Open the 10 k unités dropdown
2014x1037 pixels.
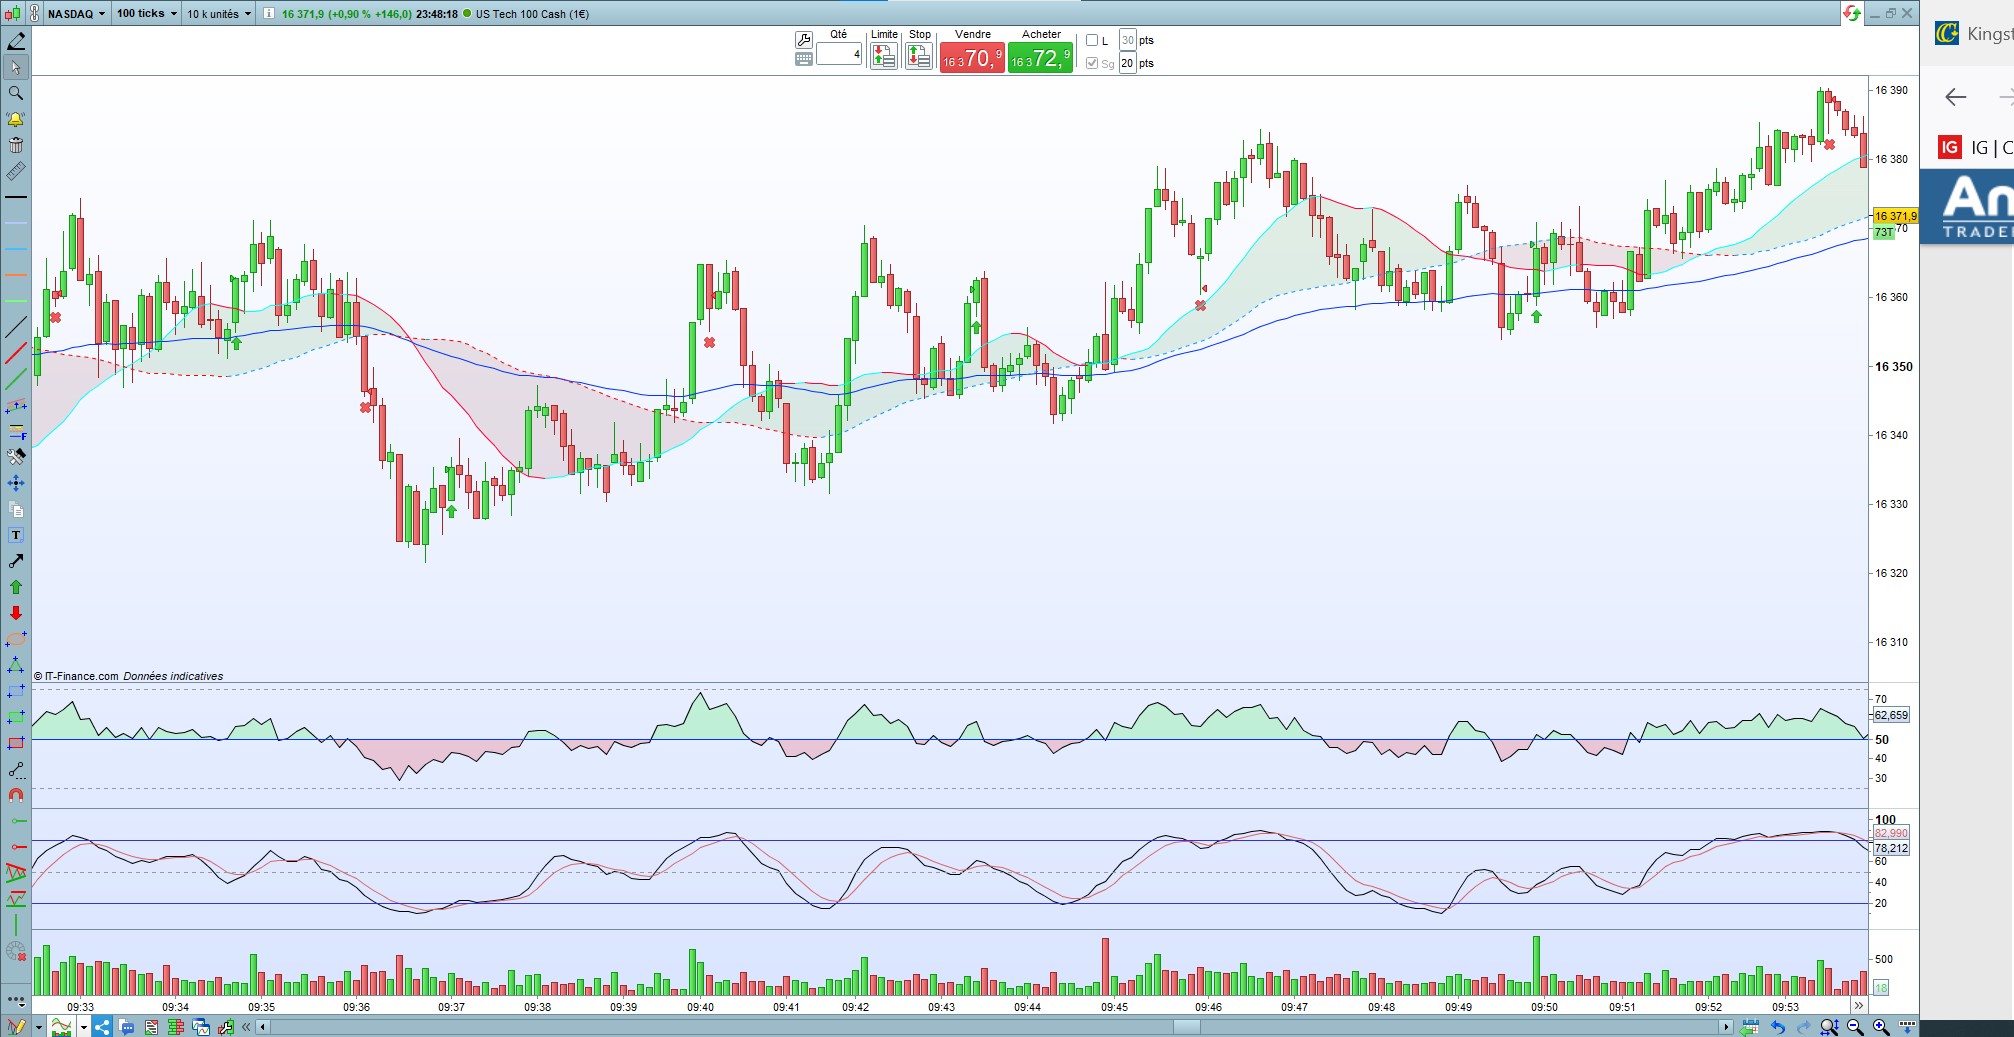[x=219, y=14]
